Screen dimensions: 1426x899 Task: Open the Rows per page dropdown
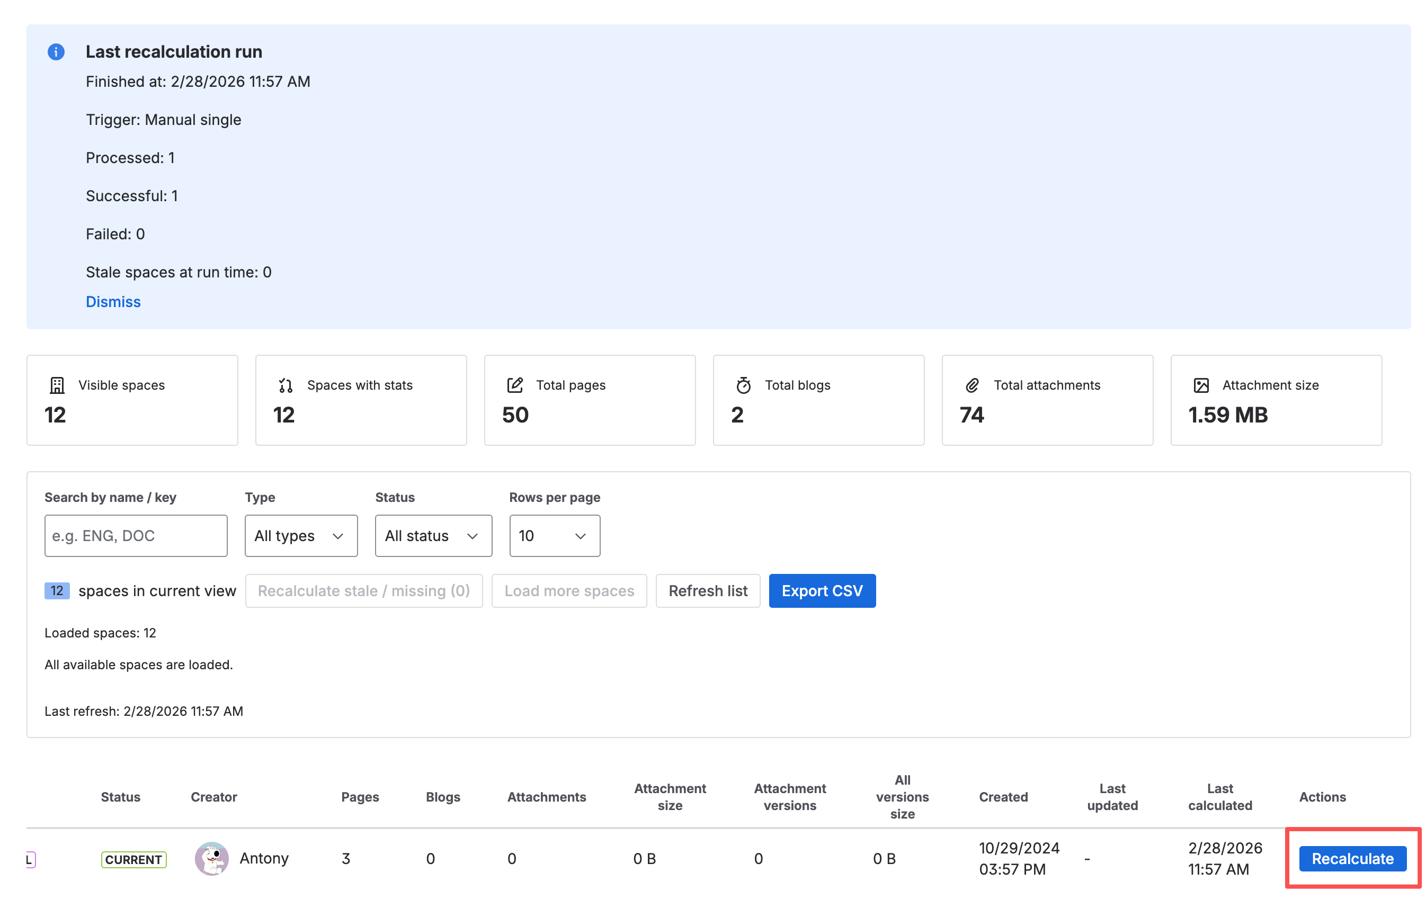point(555,535)
